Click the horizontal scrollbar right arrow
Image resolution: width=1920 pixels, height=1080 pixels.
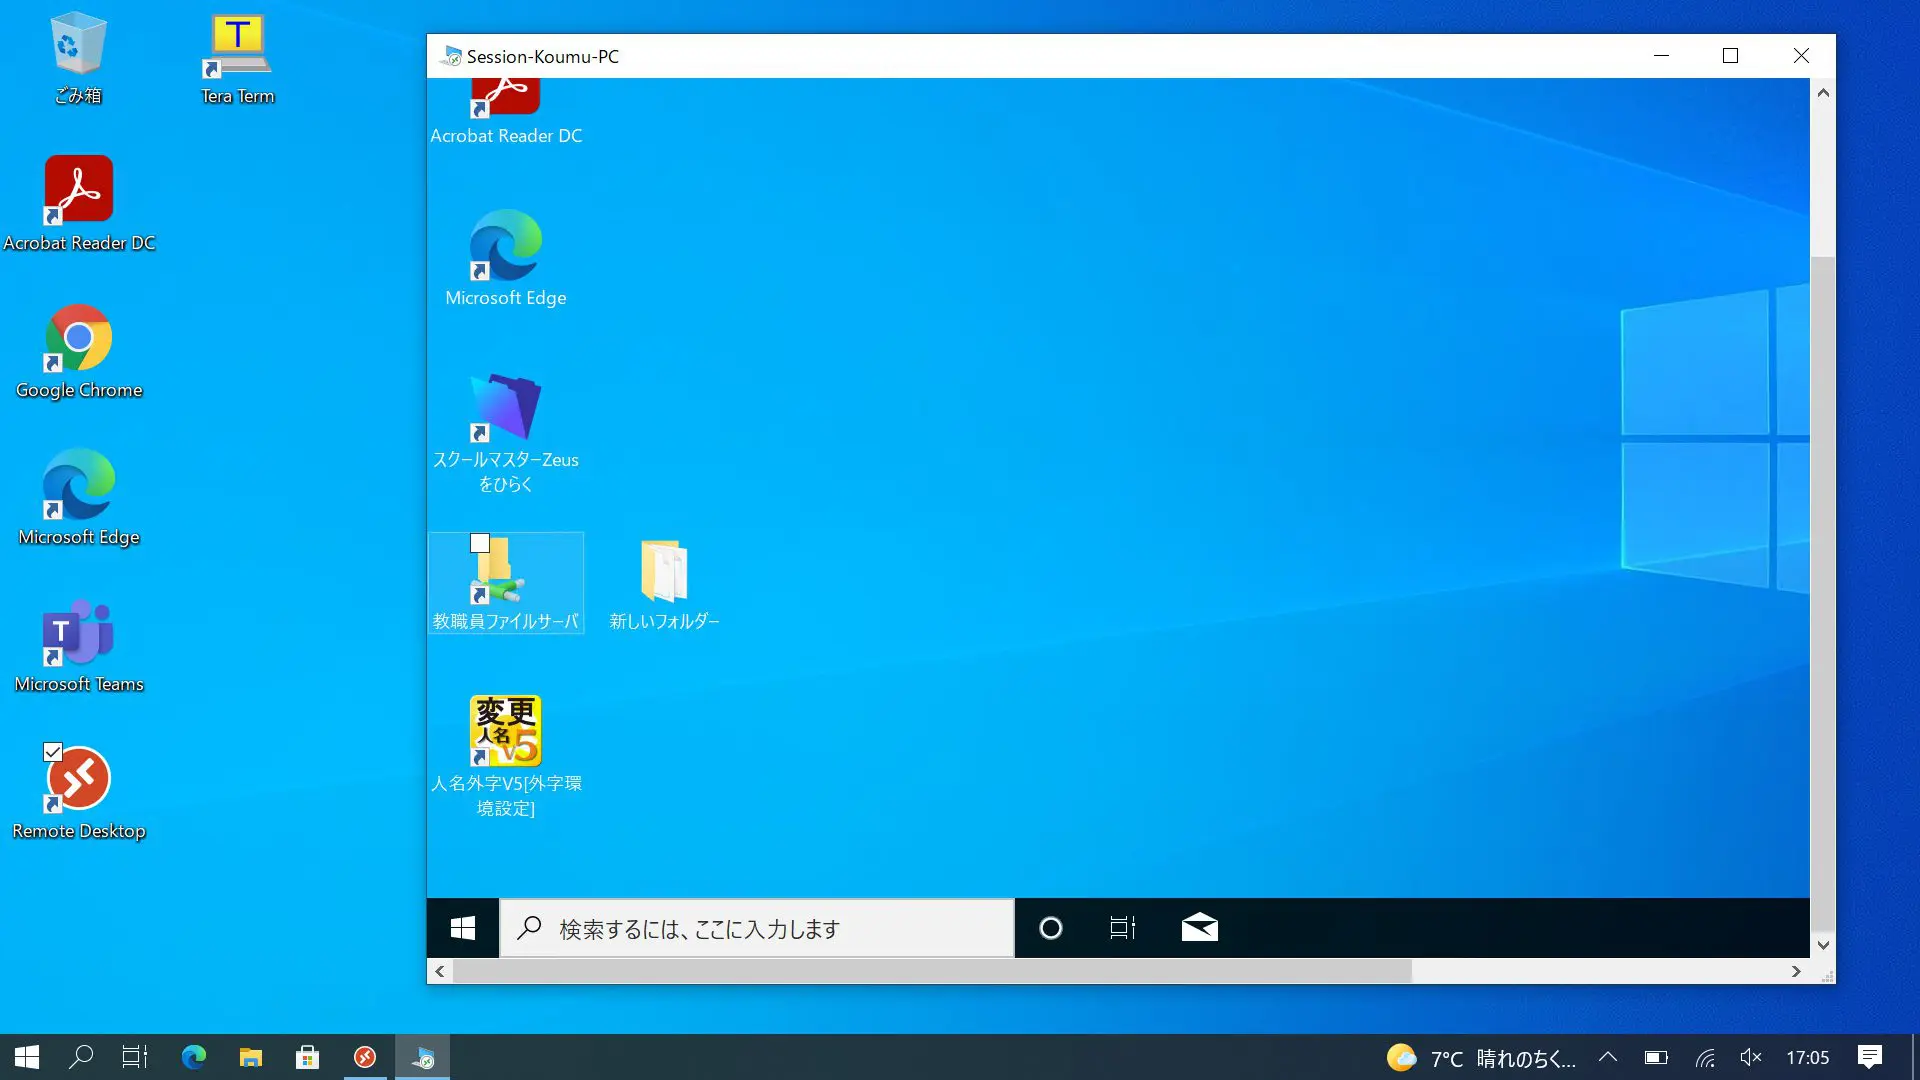pyautogui.click(x=1796, y=971)
